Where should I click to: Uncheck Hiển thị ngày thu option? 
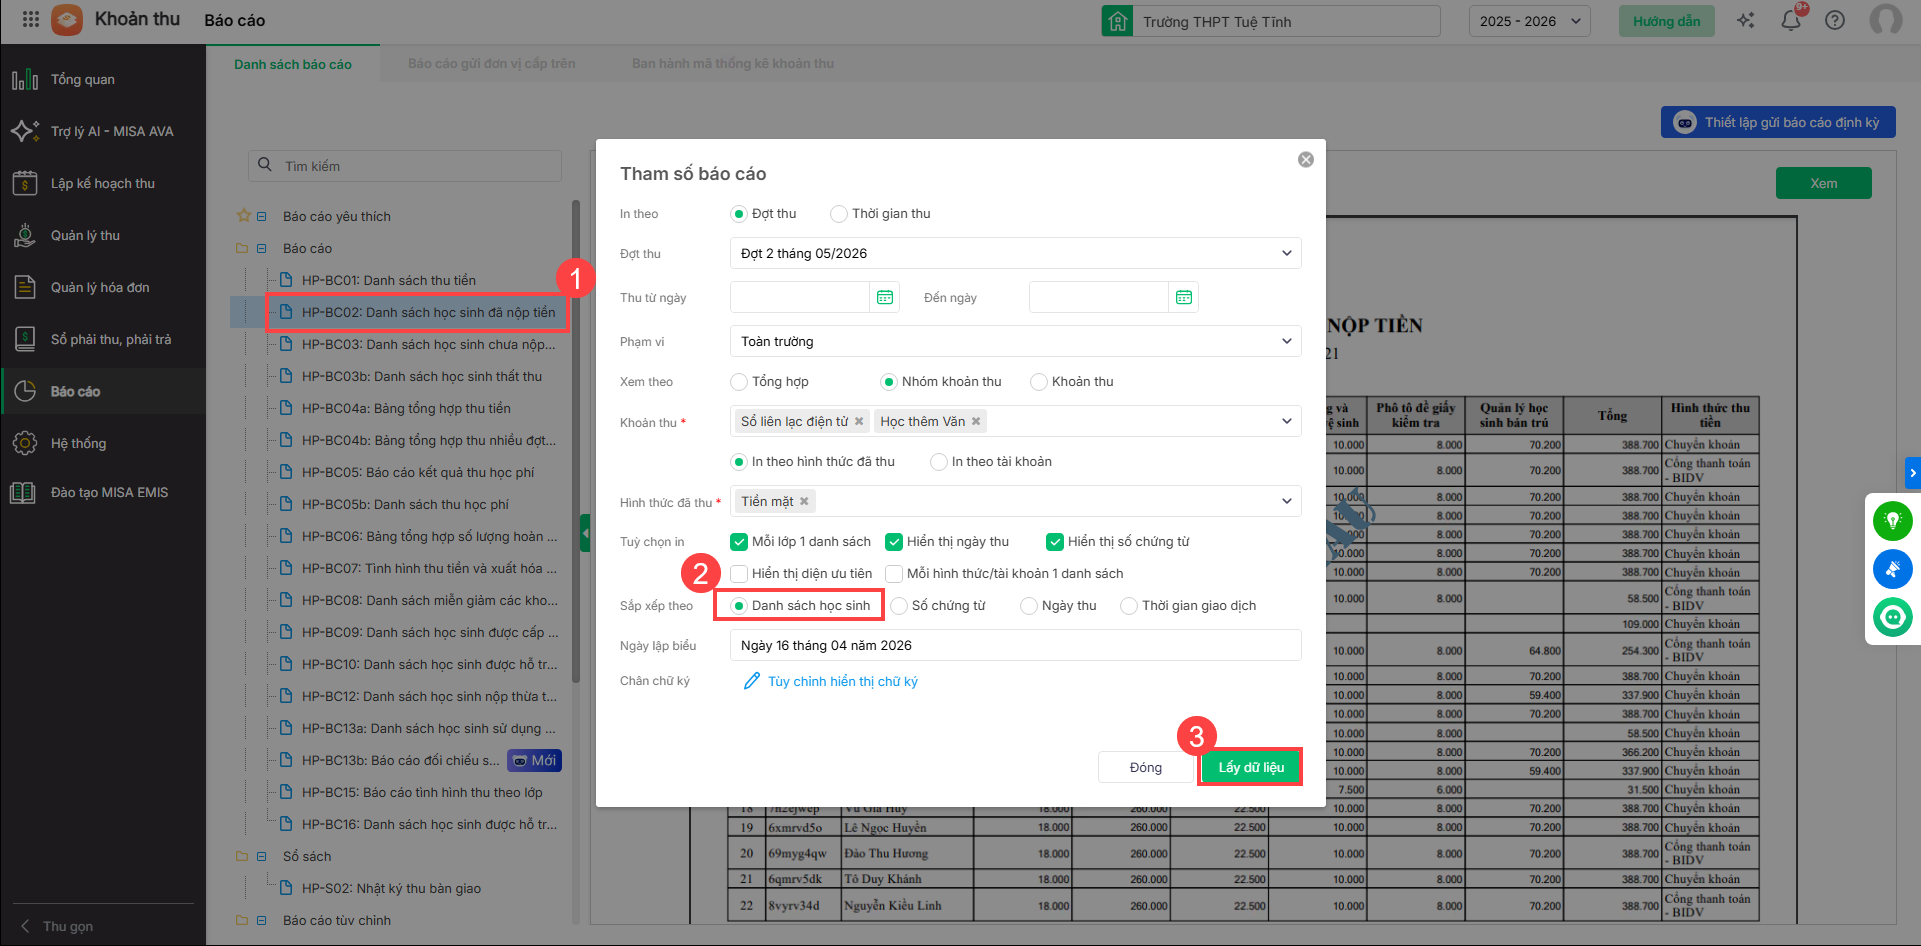[894, 542]
